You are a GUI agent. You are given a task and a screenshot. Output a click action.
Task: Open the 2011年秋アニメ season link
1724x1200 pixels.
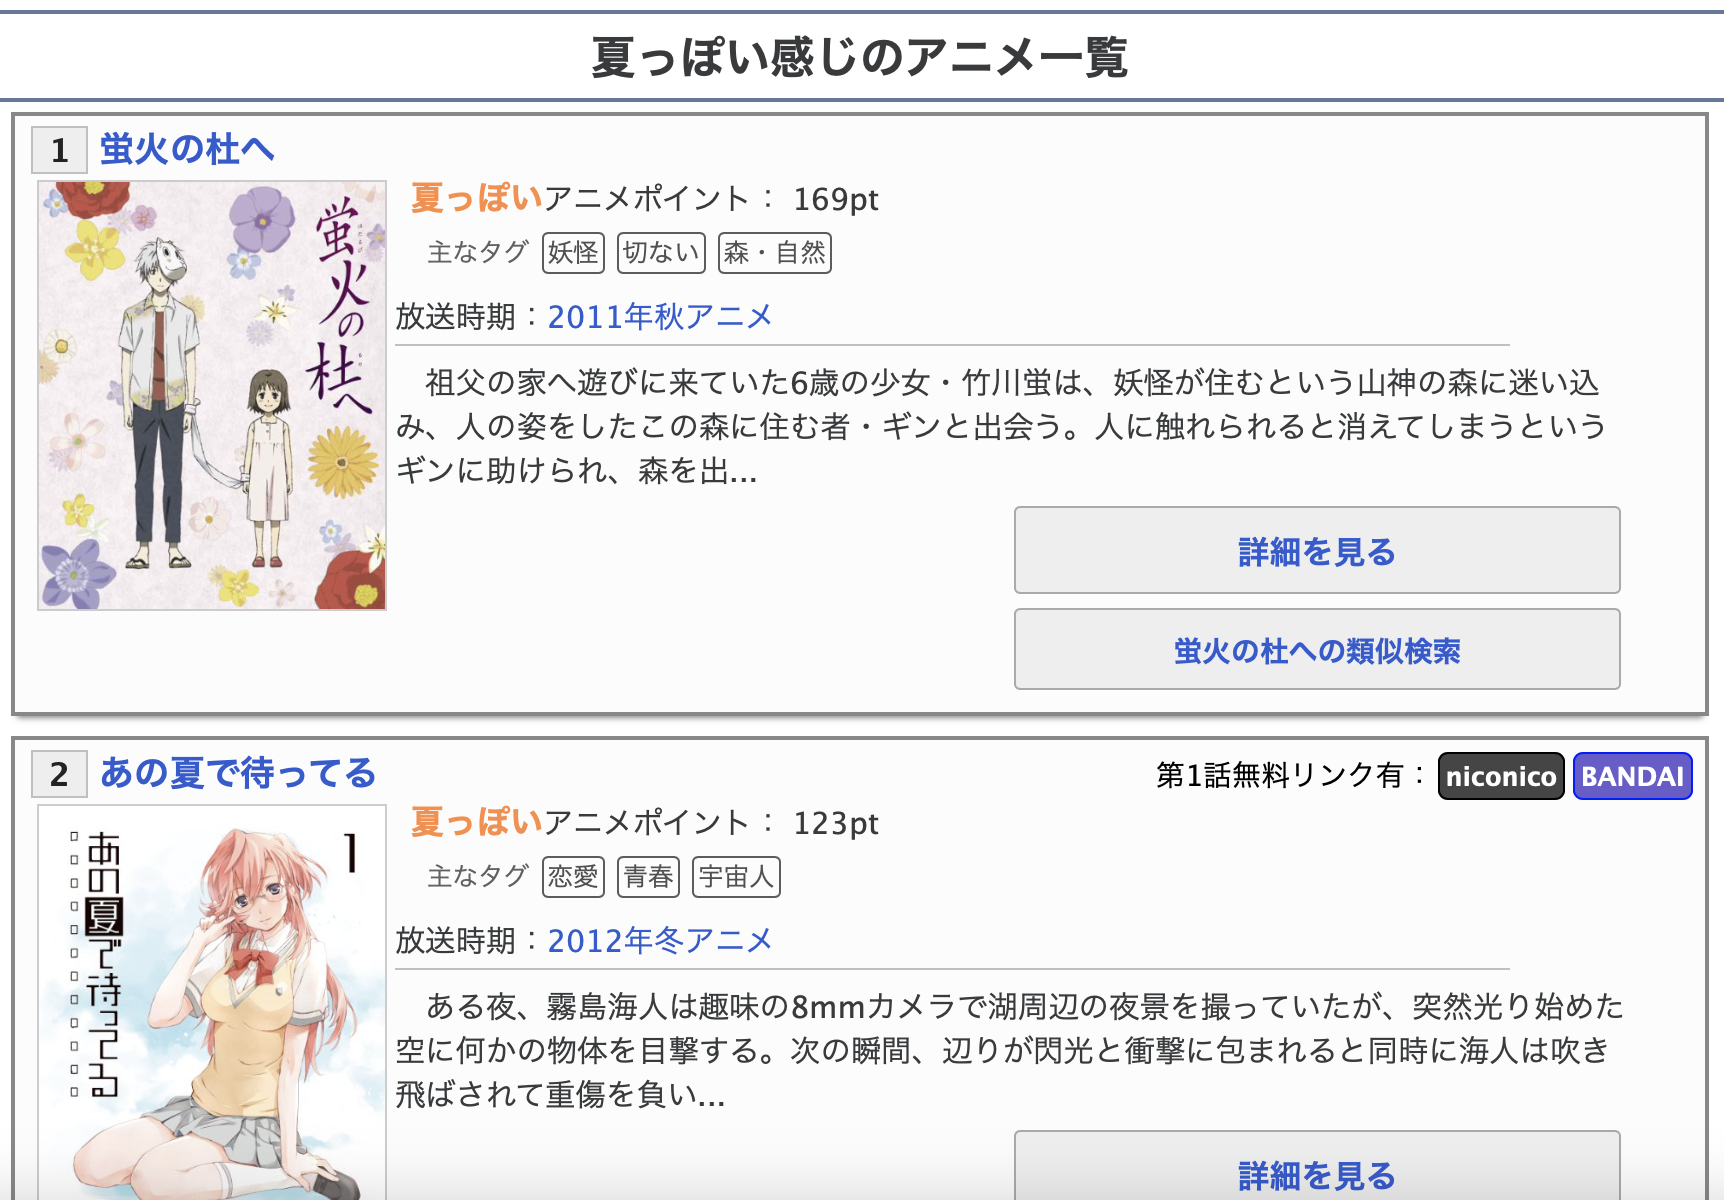[660, 317]
